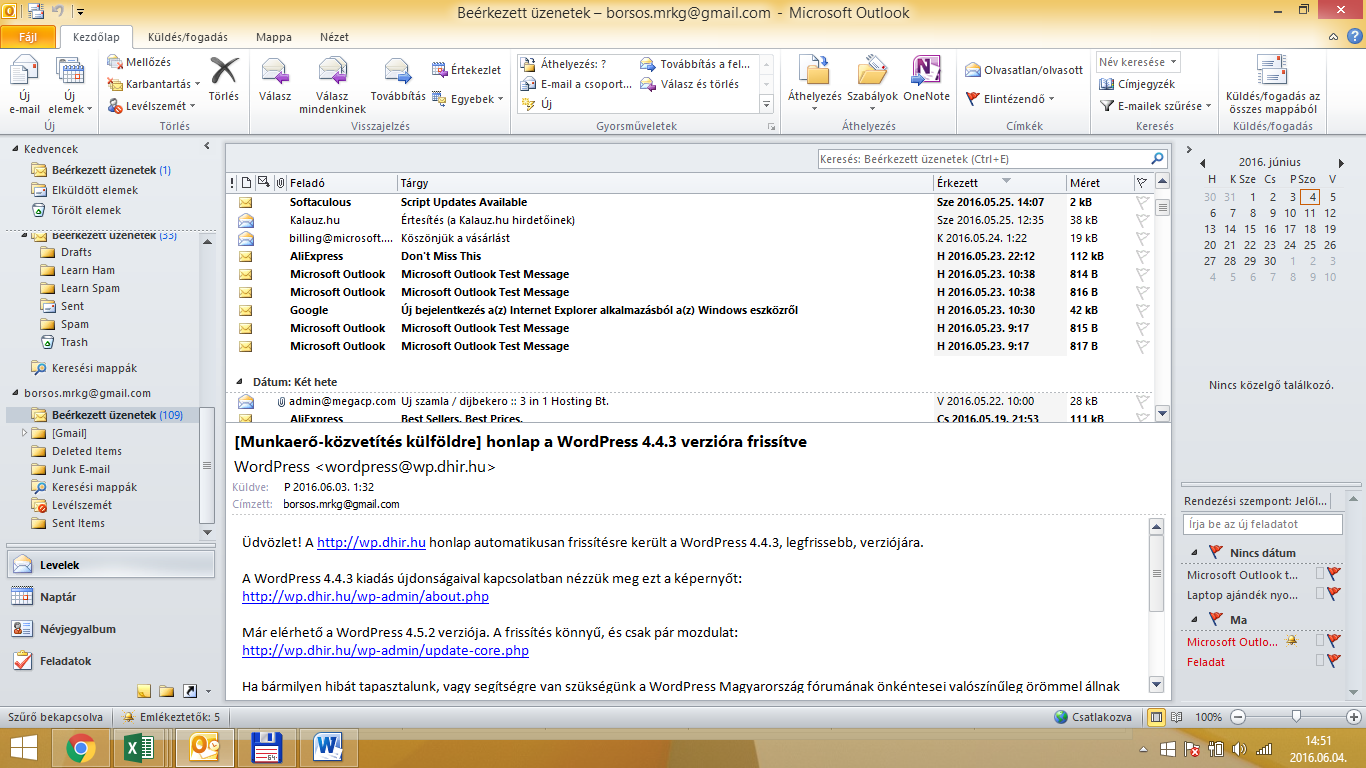
Task: Click the Törlés delete icon
Action: (x=224, y=80)
